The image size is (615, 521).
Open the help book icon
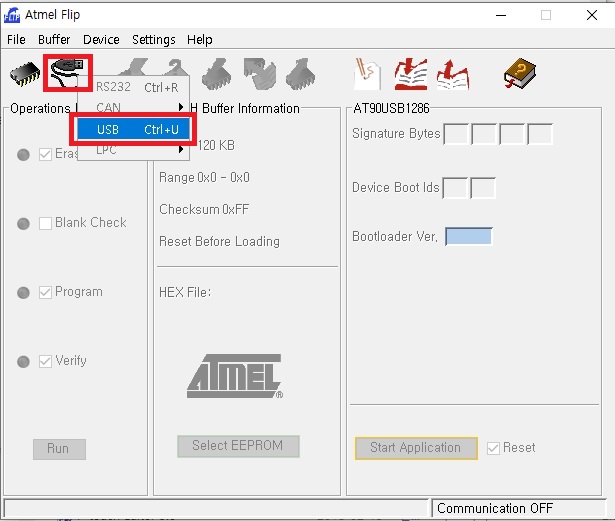click(x=520, y=73)
